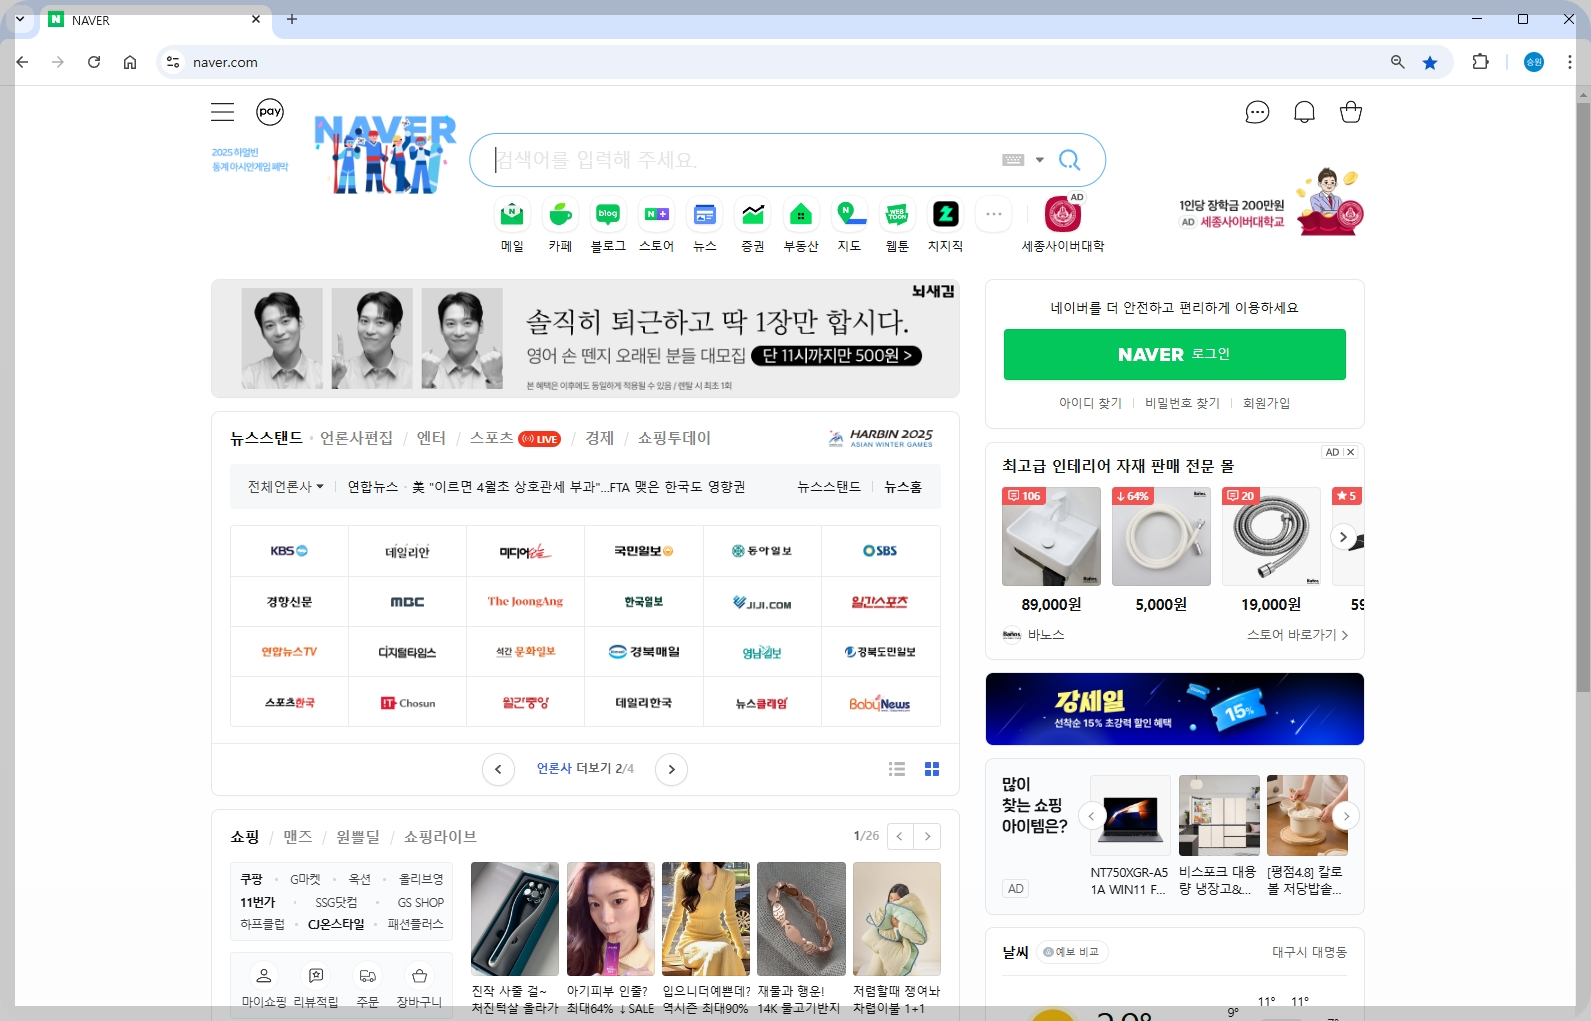Open the 블로그 shortcut icon
This screenshot has height=1021, width=1591.
608,214
